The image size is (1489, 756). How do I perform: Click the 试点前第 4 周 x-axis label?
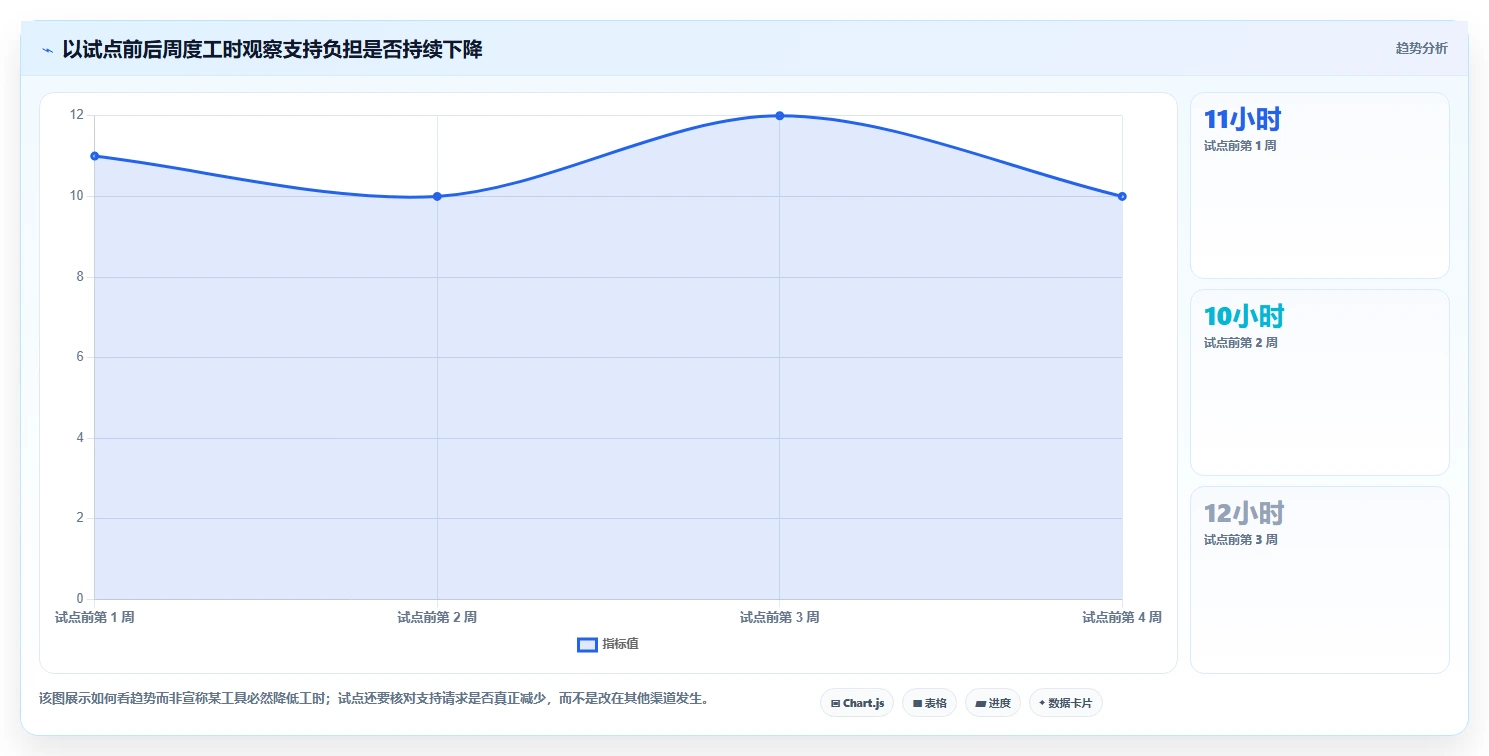1122,617
